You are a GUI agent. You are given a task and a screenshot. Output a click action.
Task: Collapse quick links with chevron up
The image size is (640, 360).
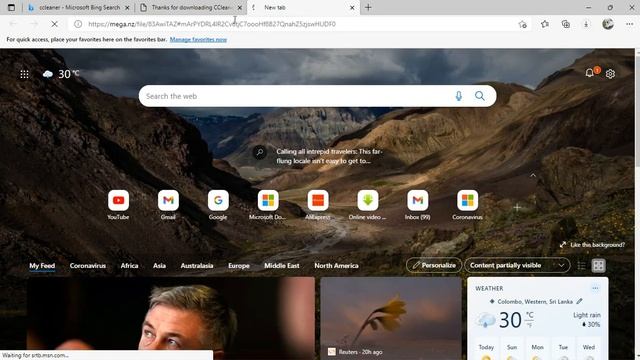pos(533,175)
